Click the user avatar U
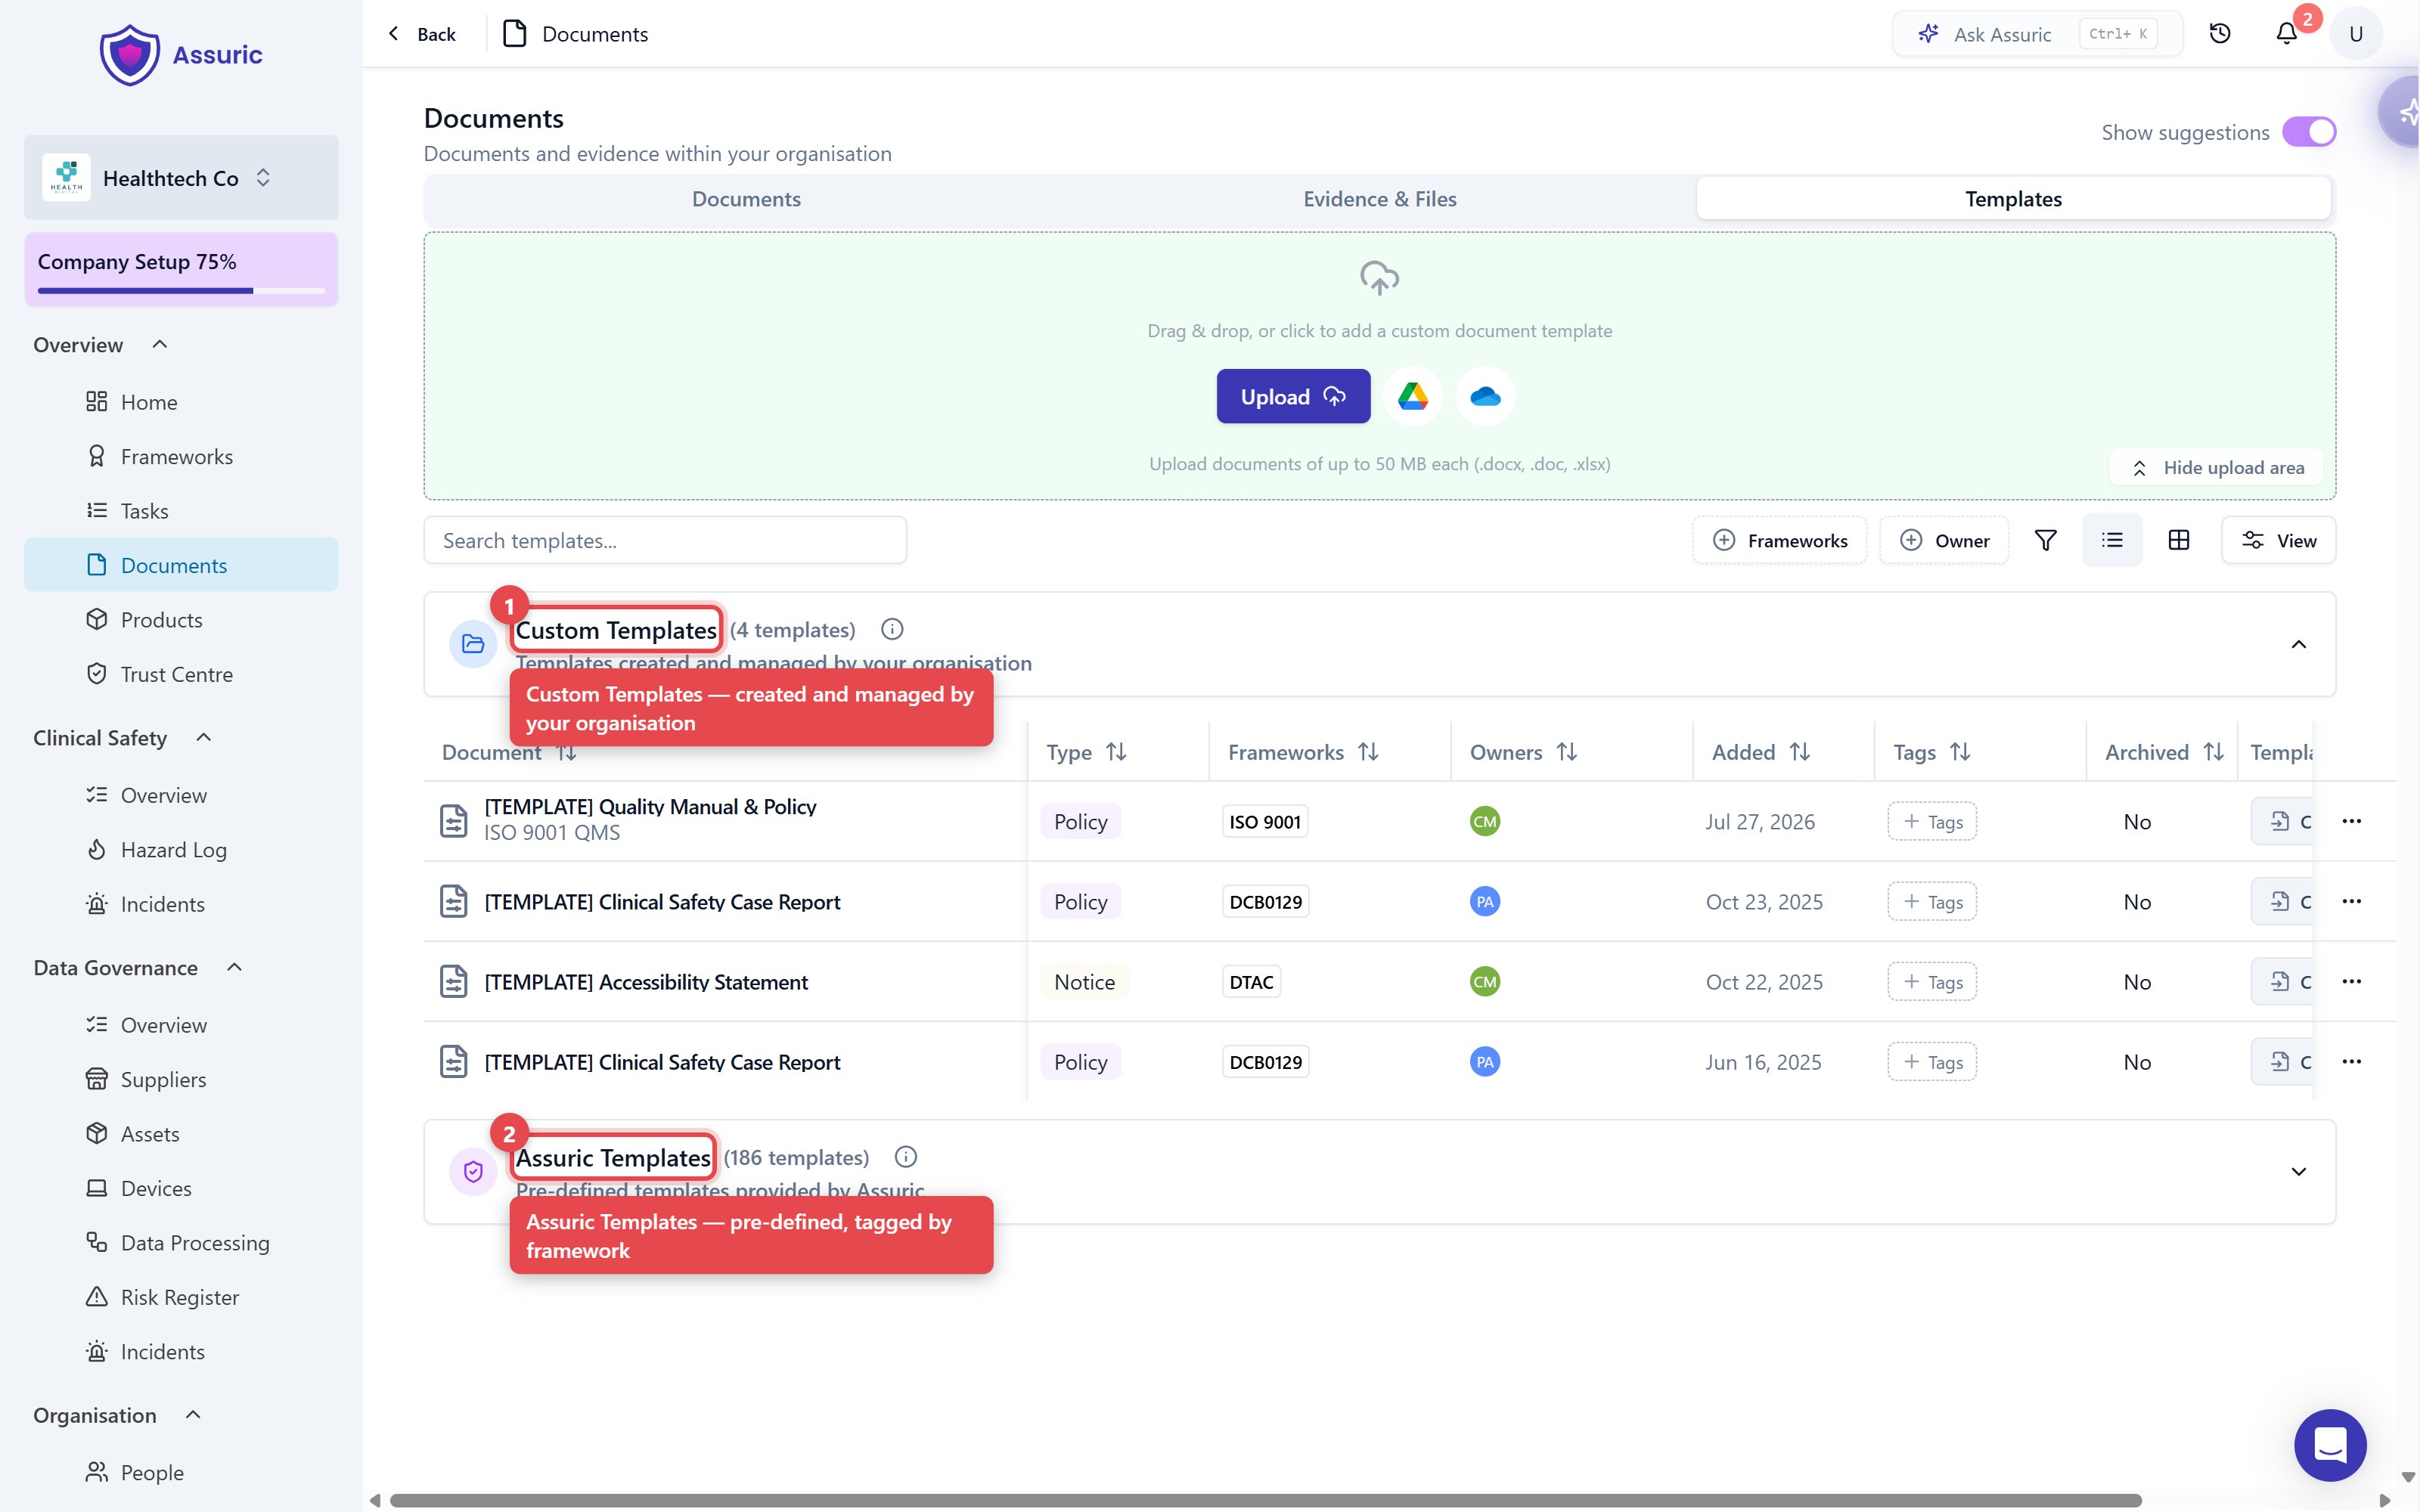The image size is (2420, 1512). 2356,34
